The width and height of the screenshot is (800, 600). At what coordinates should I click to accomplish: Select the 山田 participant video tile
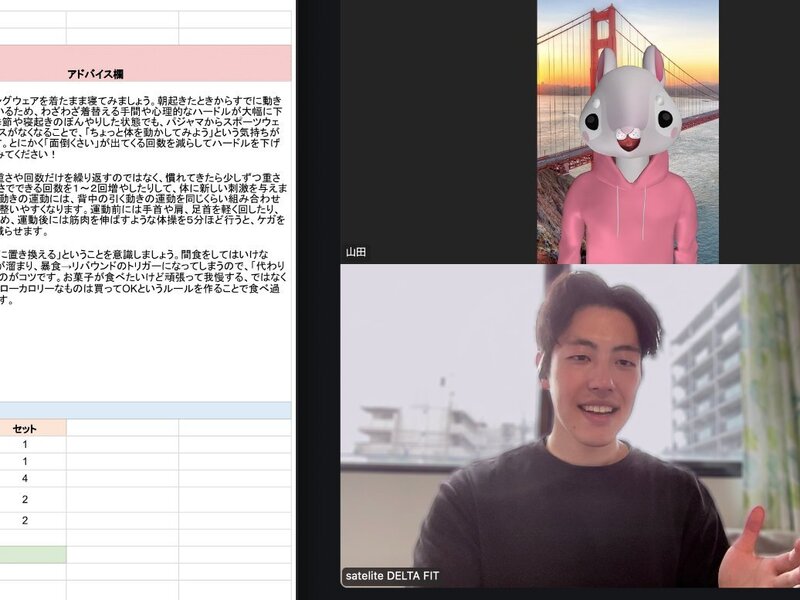coord(627,130)
